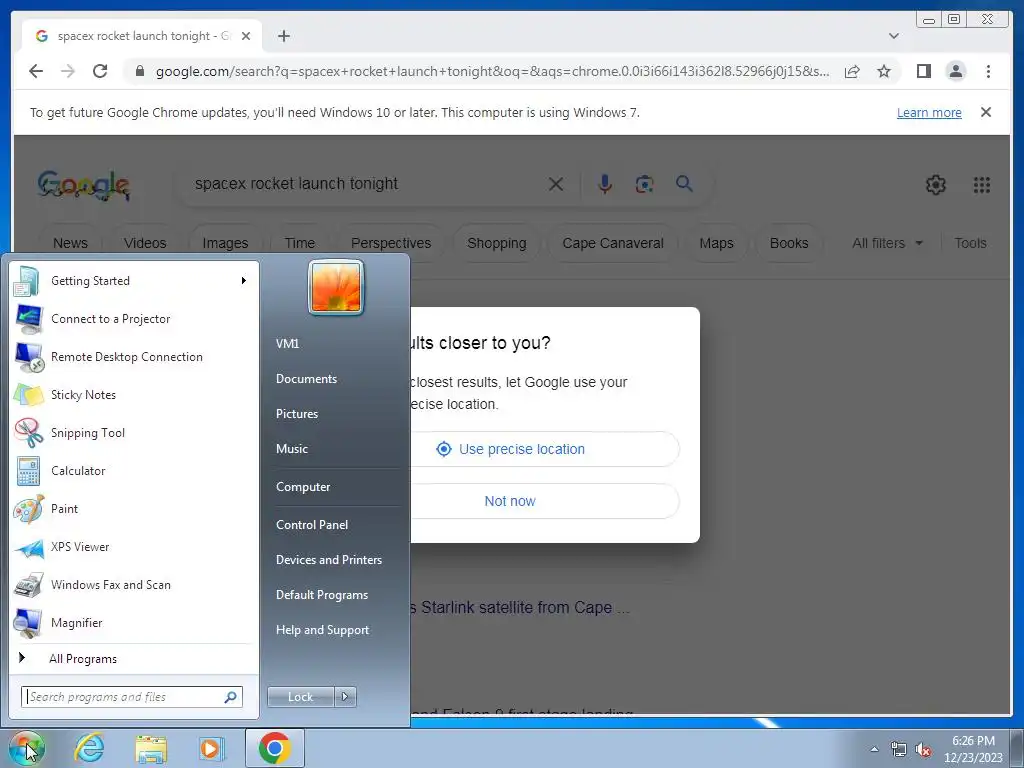Launch Sticky Notes
1024x768 pixels.
134,394
